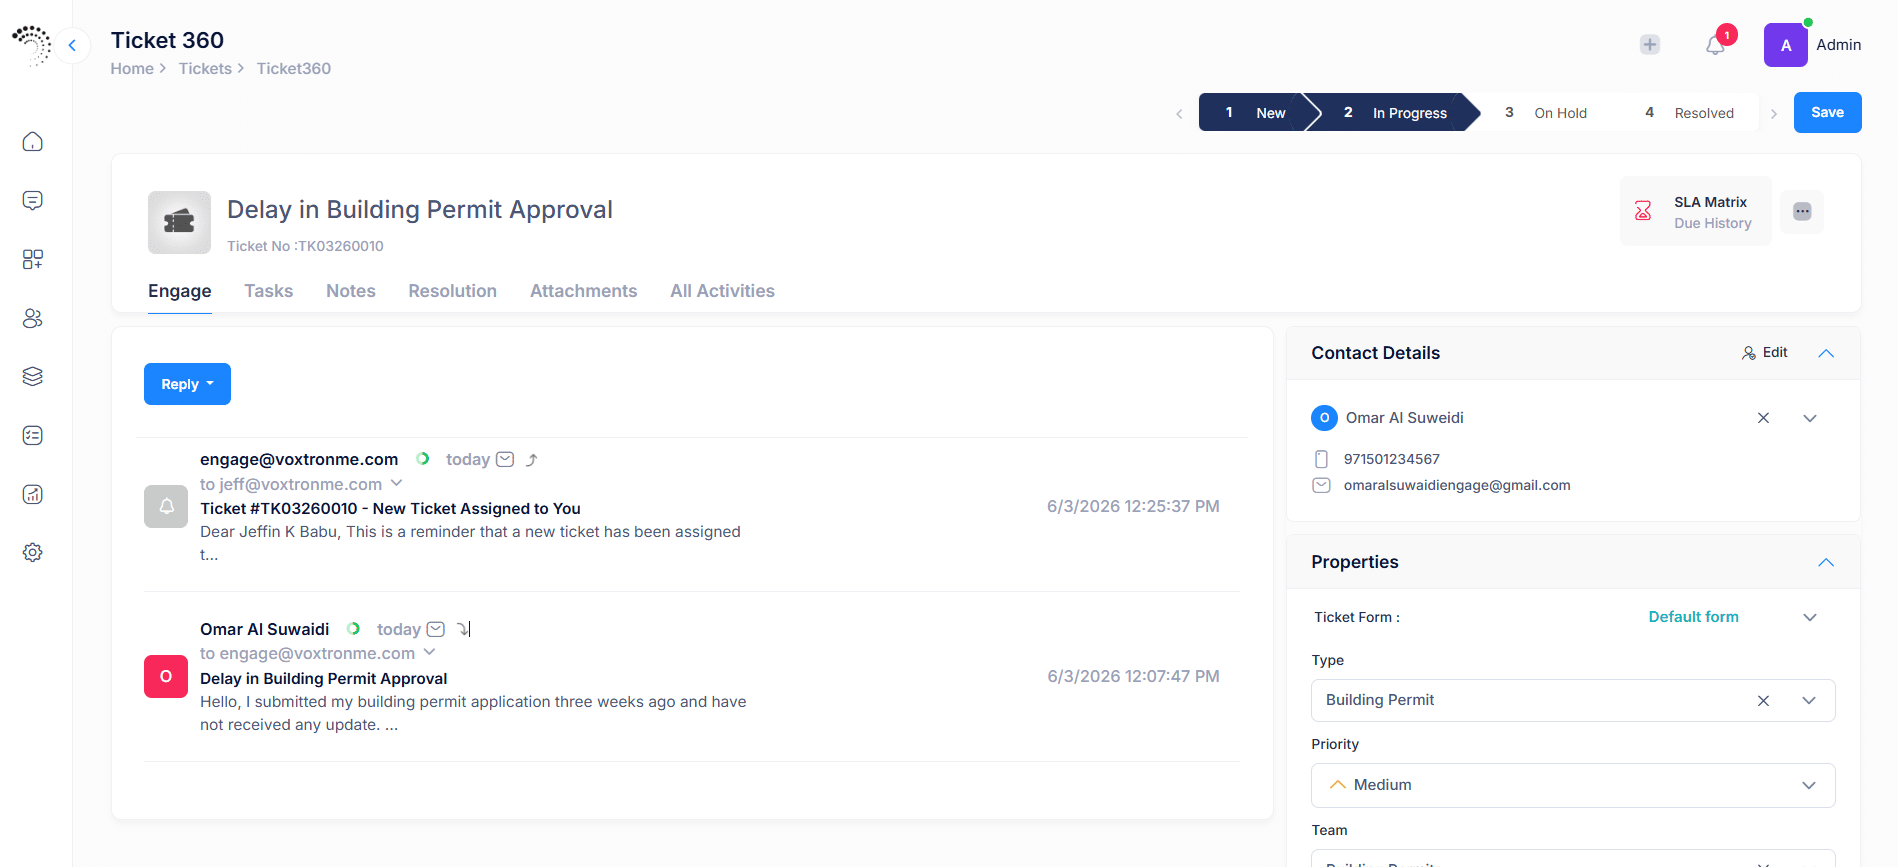Viewport: 1898px width, 867px height.
Task: Click the ticket thumbnail icon
Action: point(179,222)
